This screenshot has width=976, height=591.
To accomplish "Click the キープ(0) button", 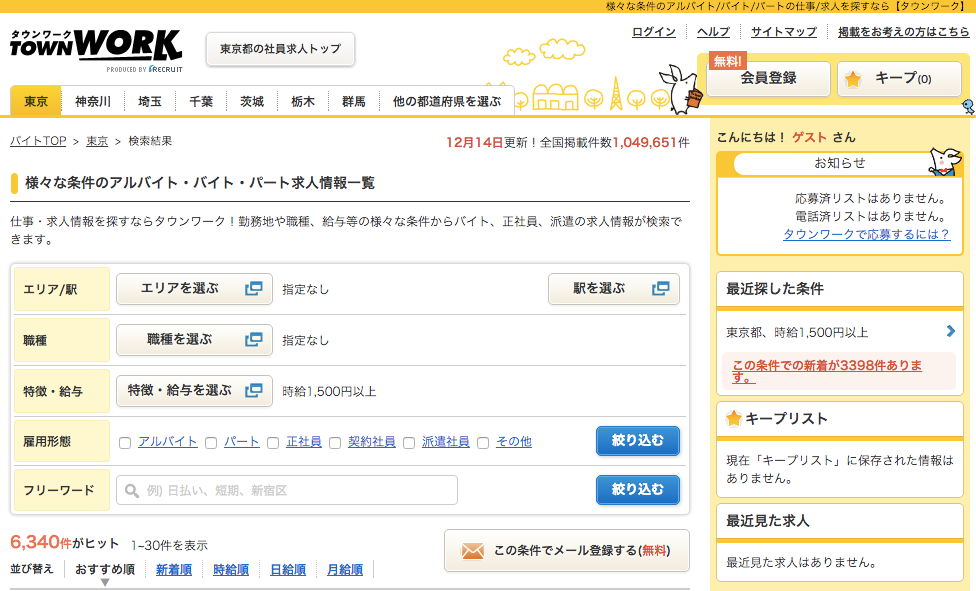I will pos(899,78).
